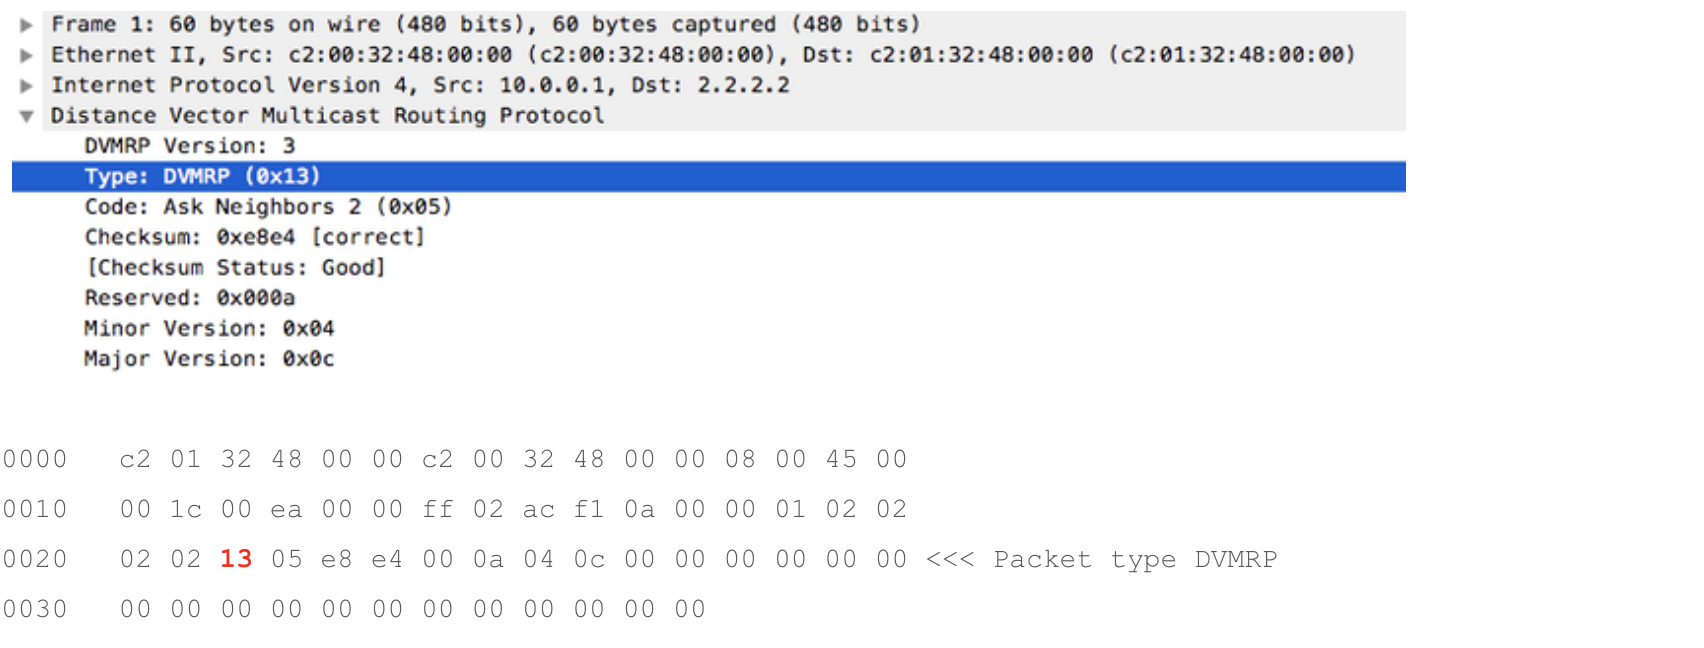Select the Code: Ask Neighbors 2 field

tap(268, 207)
